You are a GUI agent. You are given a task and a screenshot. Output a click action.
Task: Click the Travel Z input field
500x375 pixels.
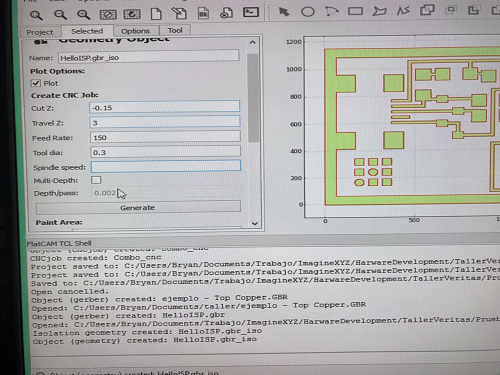[x=165, y=122]
